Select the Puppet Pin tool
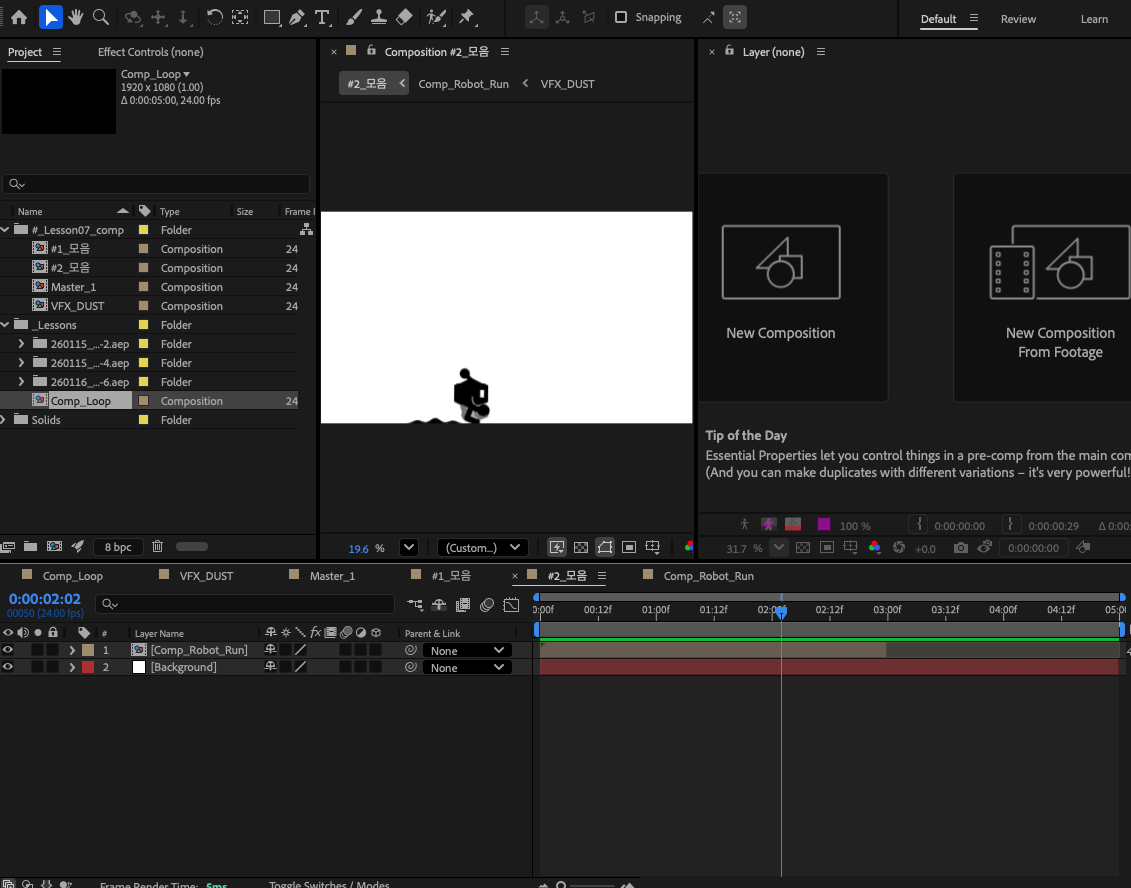1131x888 pixels. click(467, 17)
